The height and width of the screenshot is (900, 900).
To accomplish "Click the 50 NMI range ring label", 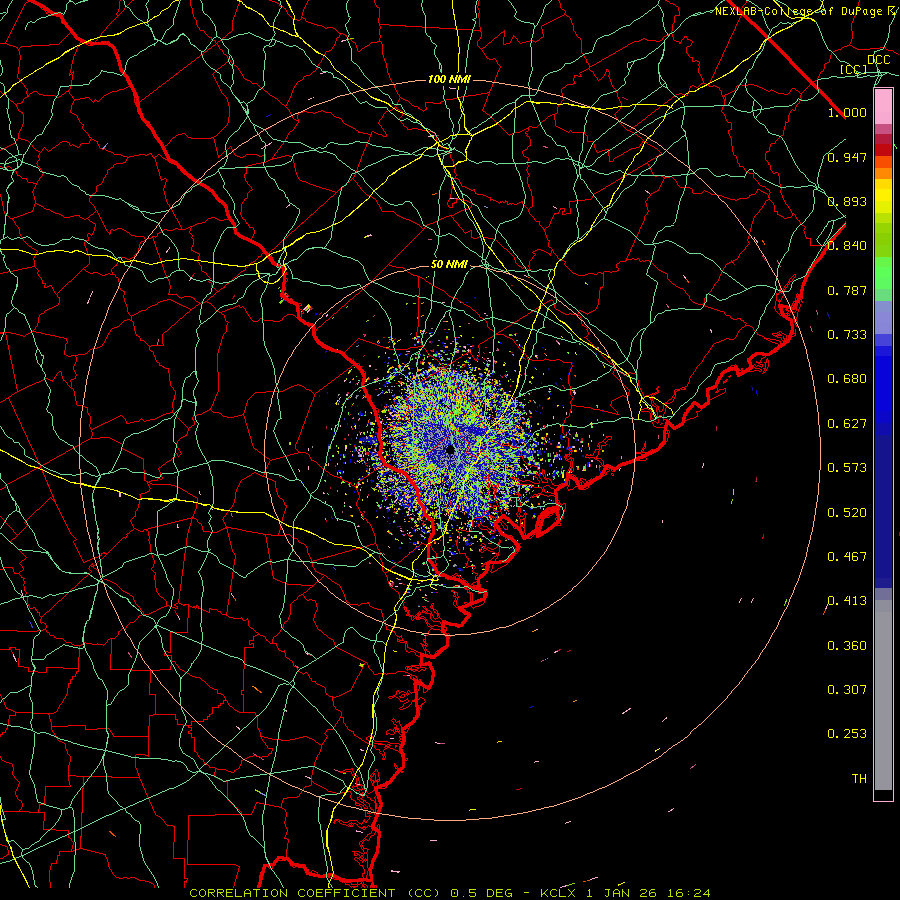I will [449, 265].
